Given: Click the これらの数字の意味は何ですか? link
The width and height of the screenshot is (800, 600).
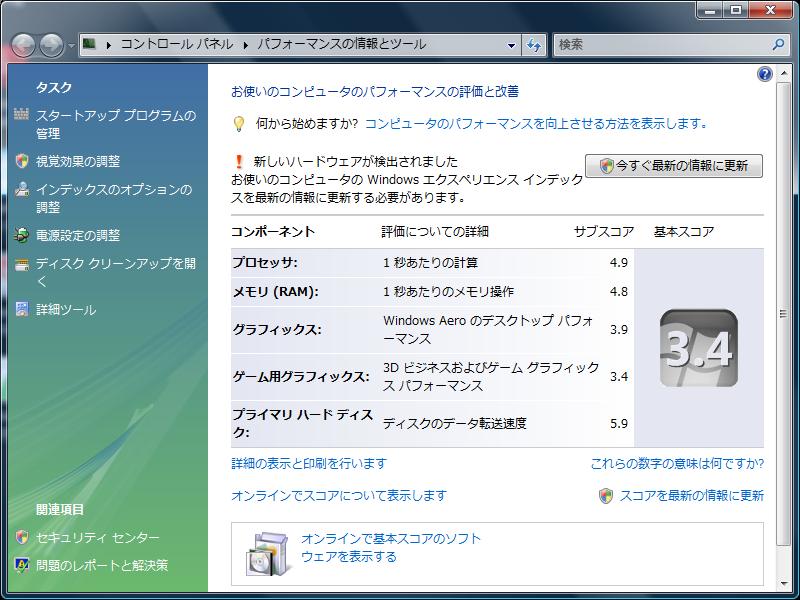Looking at the screenshot, I should point(677,464).
